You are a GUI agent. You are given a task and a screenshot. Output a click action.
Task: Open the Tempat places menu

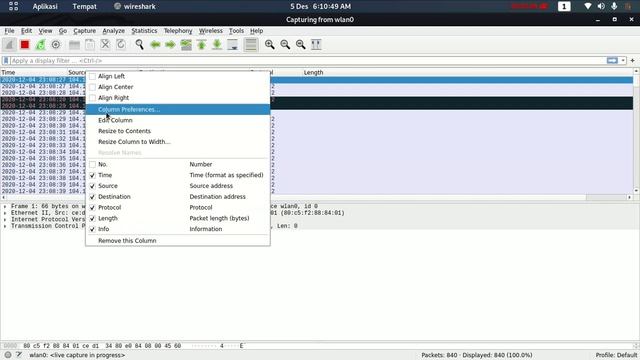[84, 7]
